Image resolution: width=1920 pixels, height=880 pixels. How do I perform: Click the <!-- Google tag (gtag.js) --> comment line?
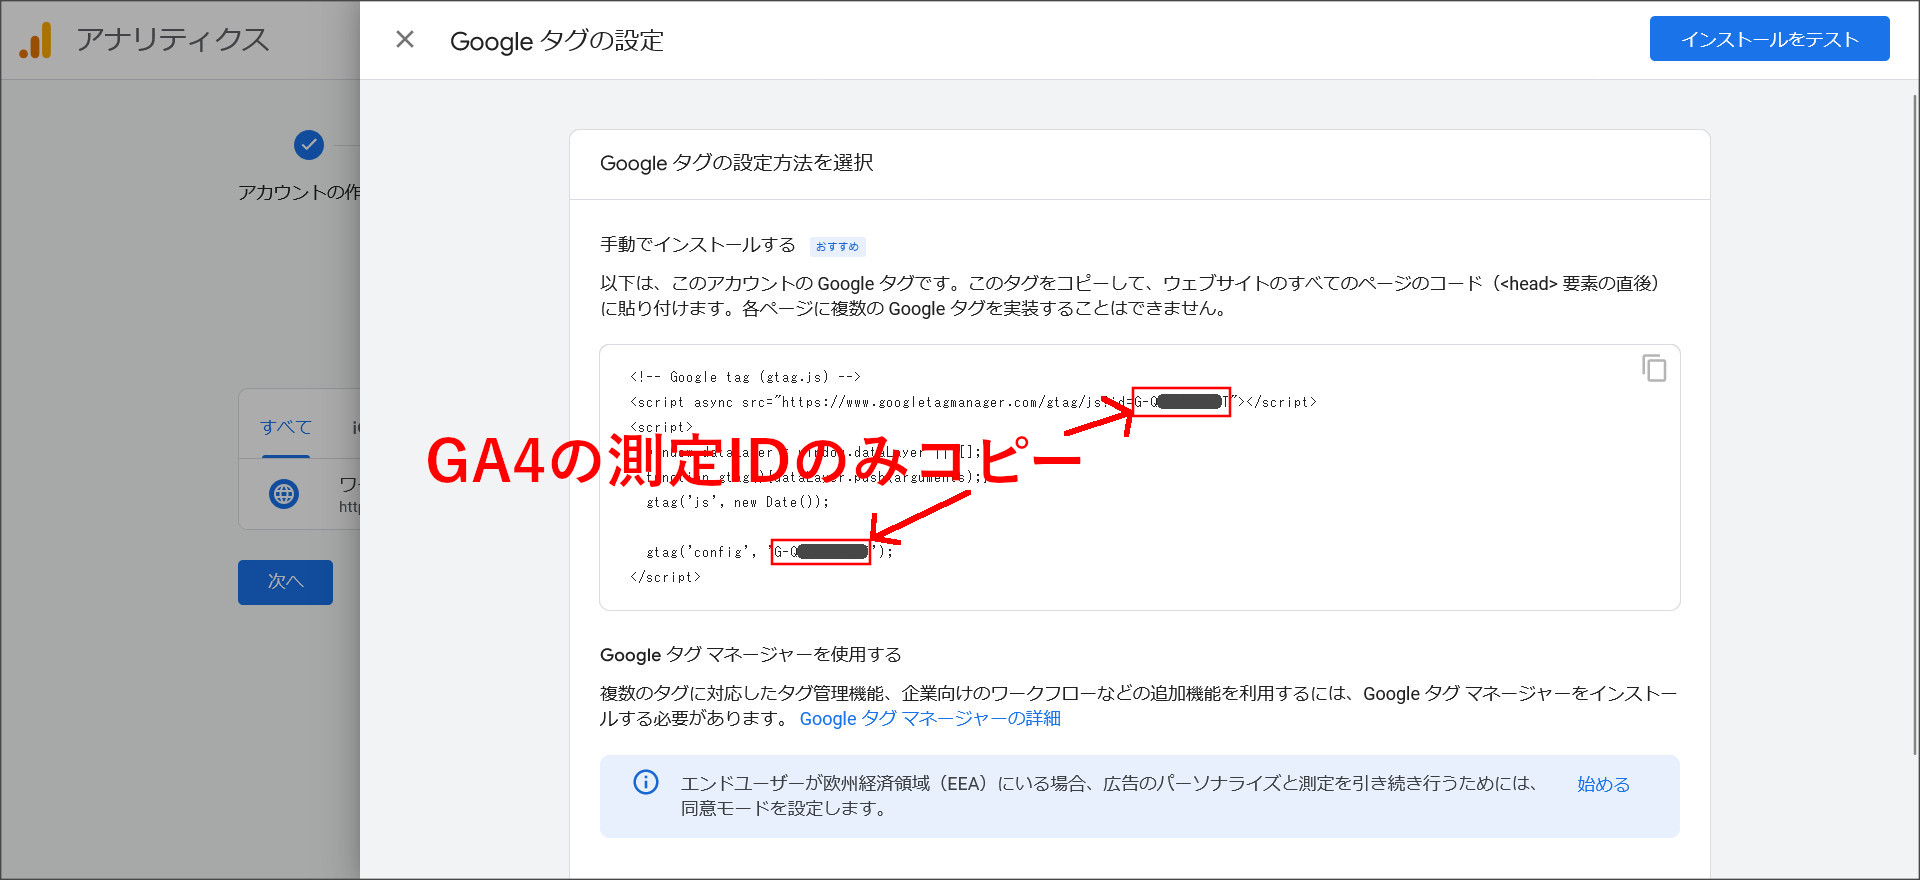click(745, 377)
